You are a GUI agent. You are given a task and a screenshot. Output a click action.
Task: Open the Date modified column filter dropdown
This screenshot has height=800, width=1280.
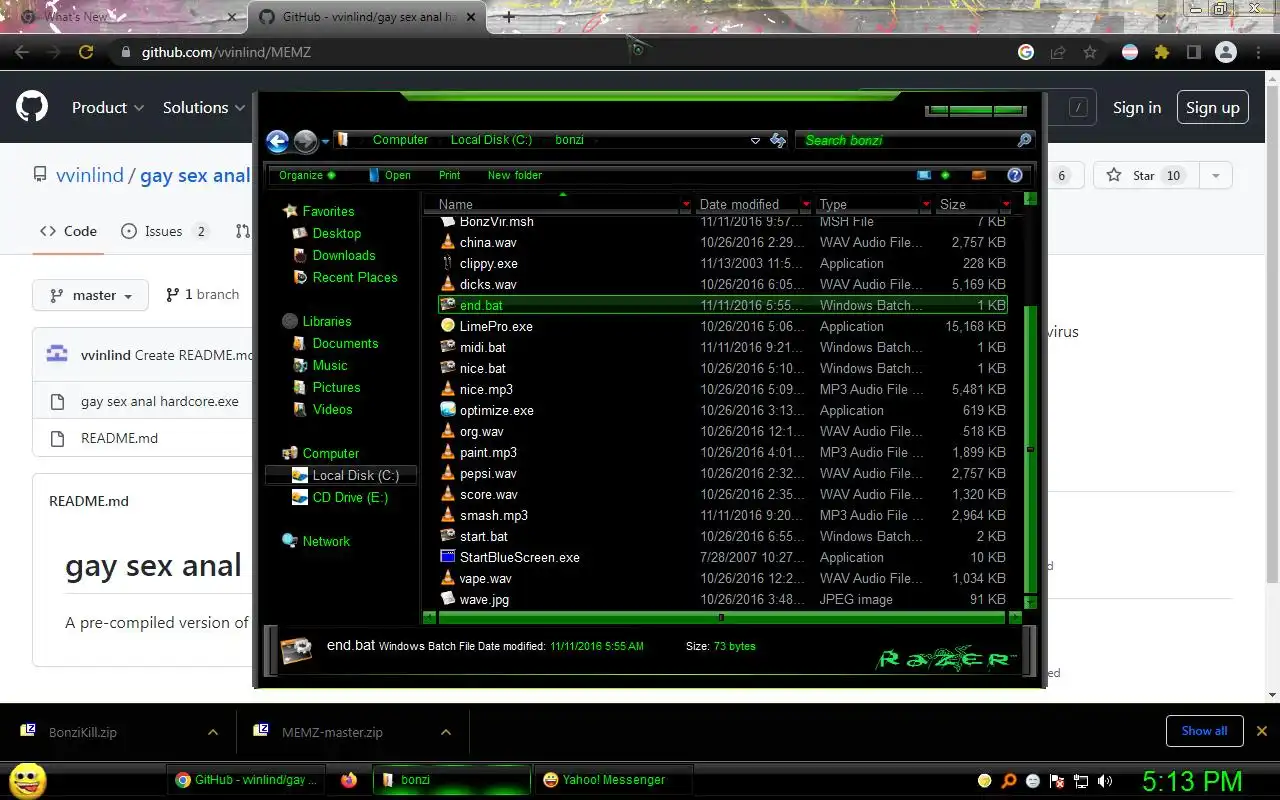[806, 204]
